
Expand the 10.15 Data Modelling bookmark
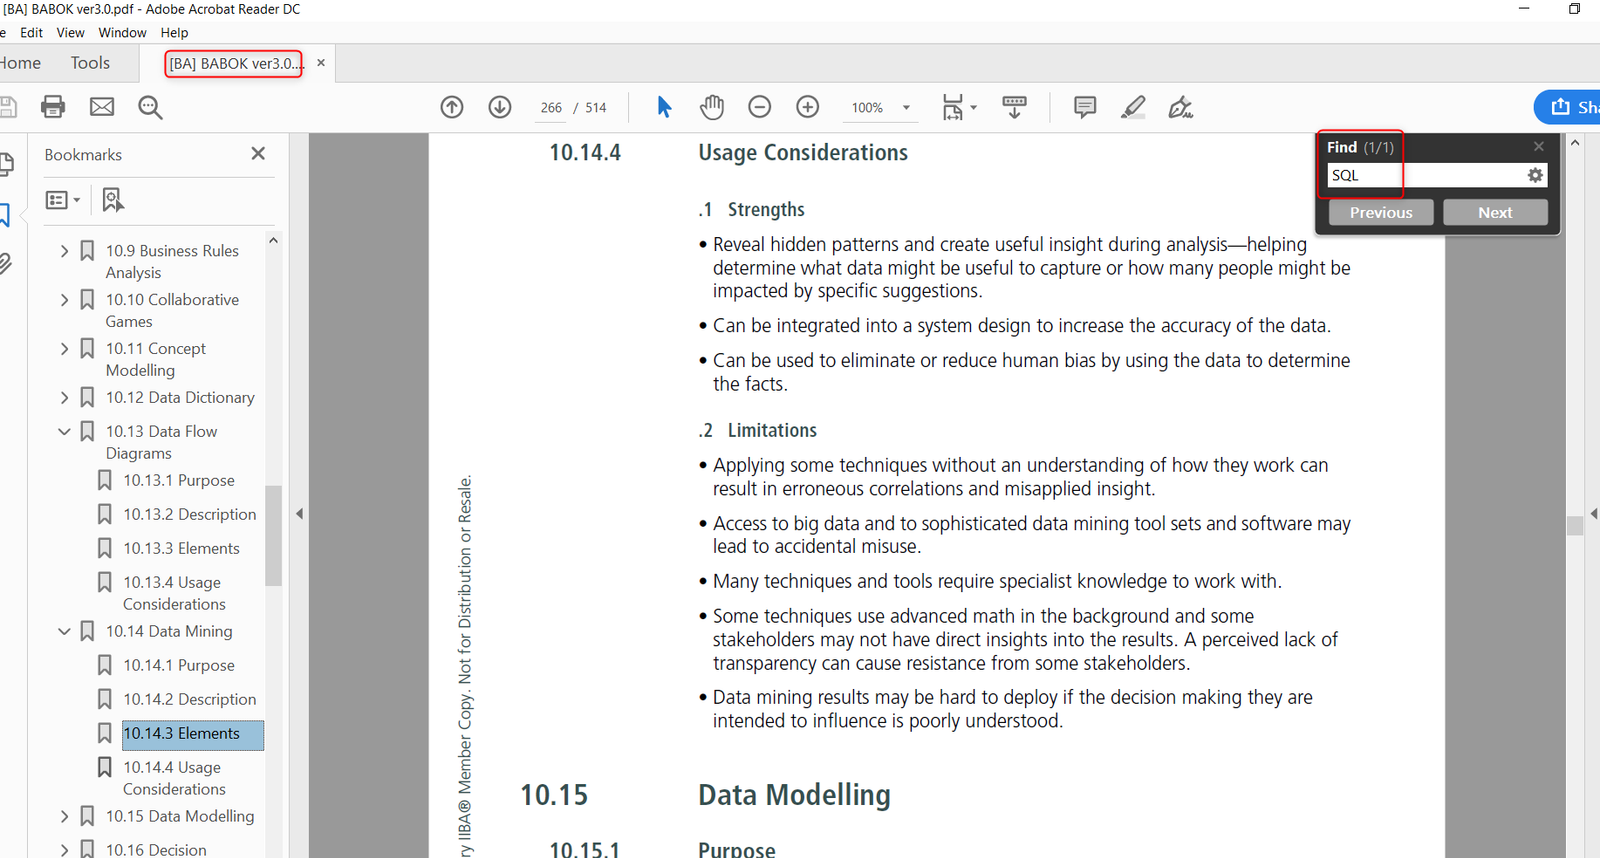tap(64, 817)
